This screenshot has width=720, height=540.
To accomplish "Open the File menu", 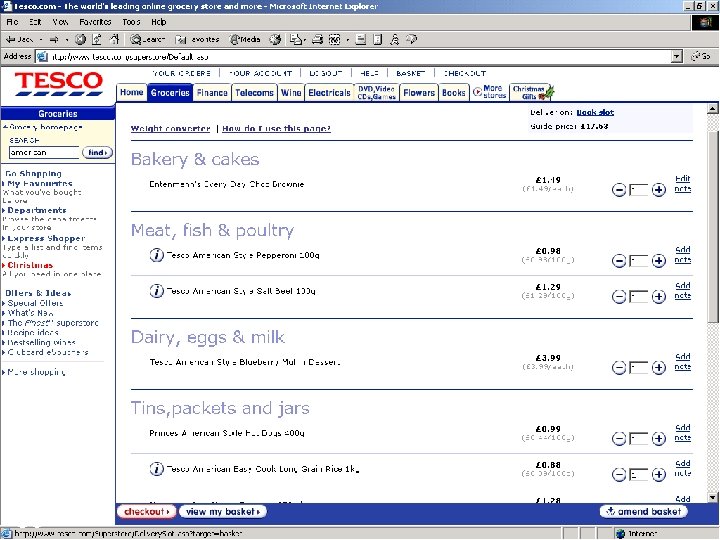I will [12, 22].
